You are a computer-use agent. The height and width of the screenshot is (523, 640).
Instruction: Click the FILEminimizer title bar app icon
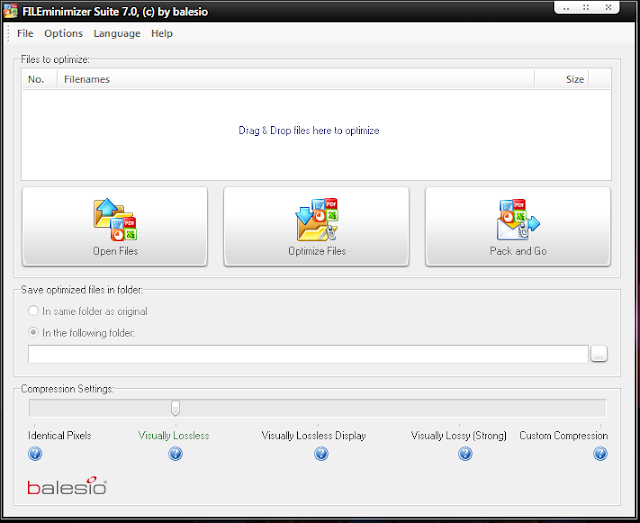(x=11, y=11)
